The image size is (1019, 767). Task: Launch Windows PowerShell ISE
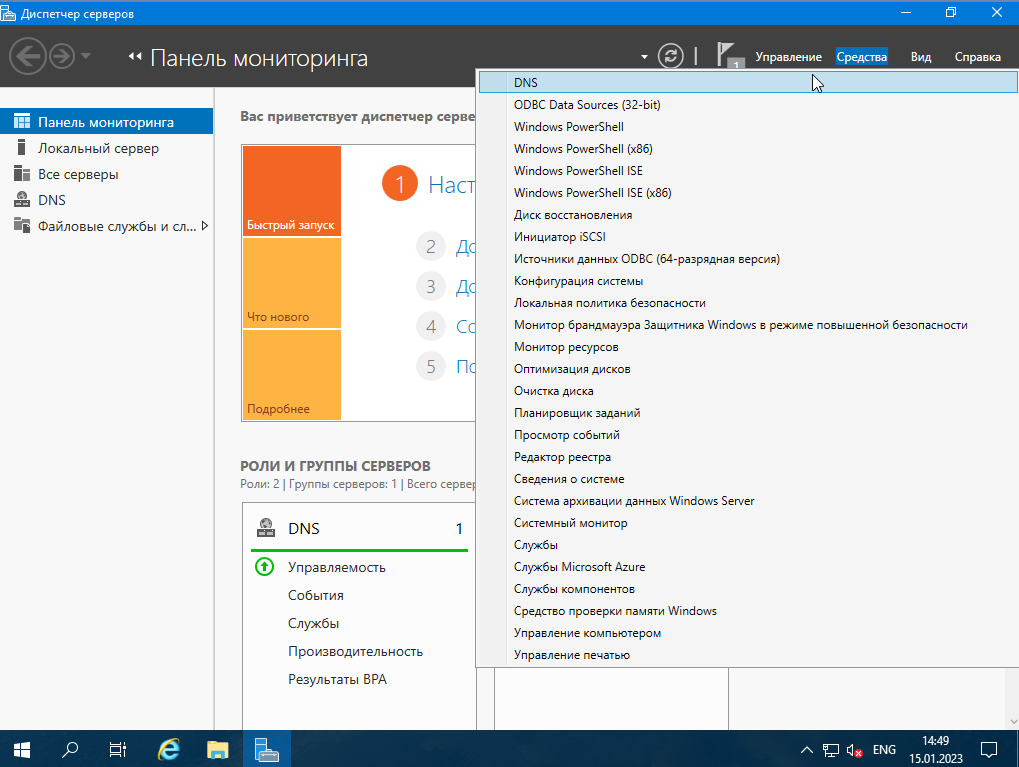coord(748,171)
